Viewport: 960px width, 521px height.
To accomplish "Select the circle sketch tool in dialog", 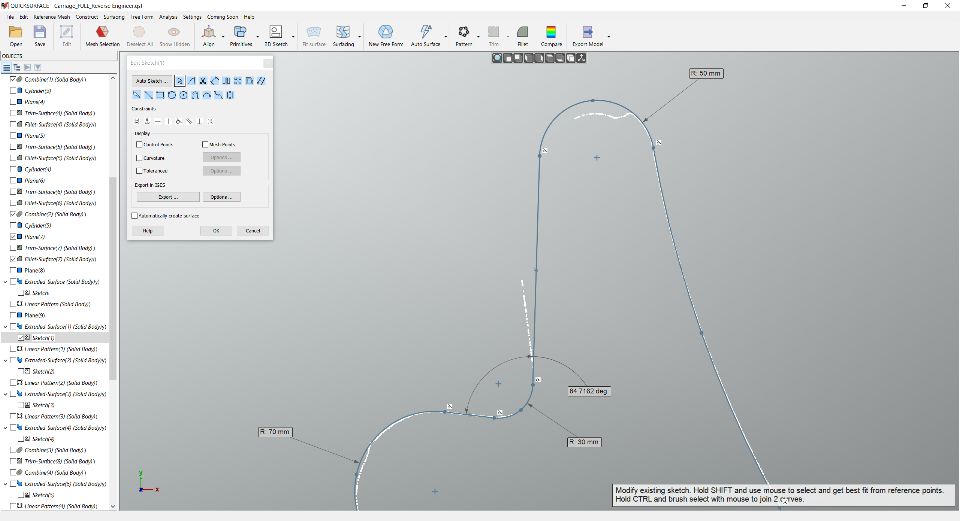I will pos(171,95).
